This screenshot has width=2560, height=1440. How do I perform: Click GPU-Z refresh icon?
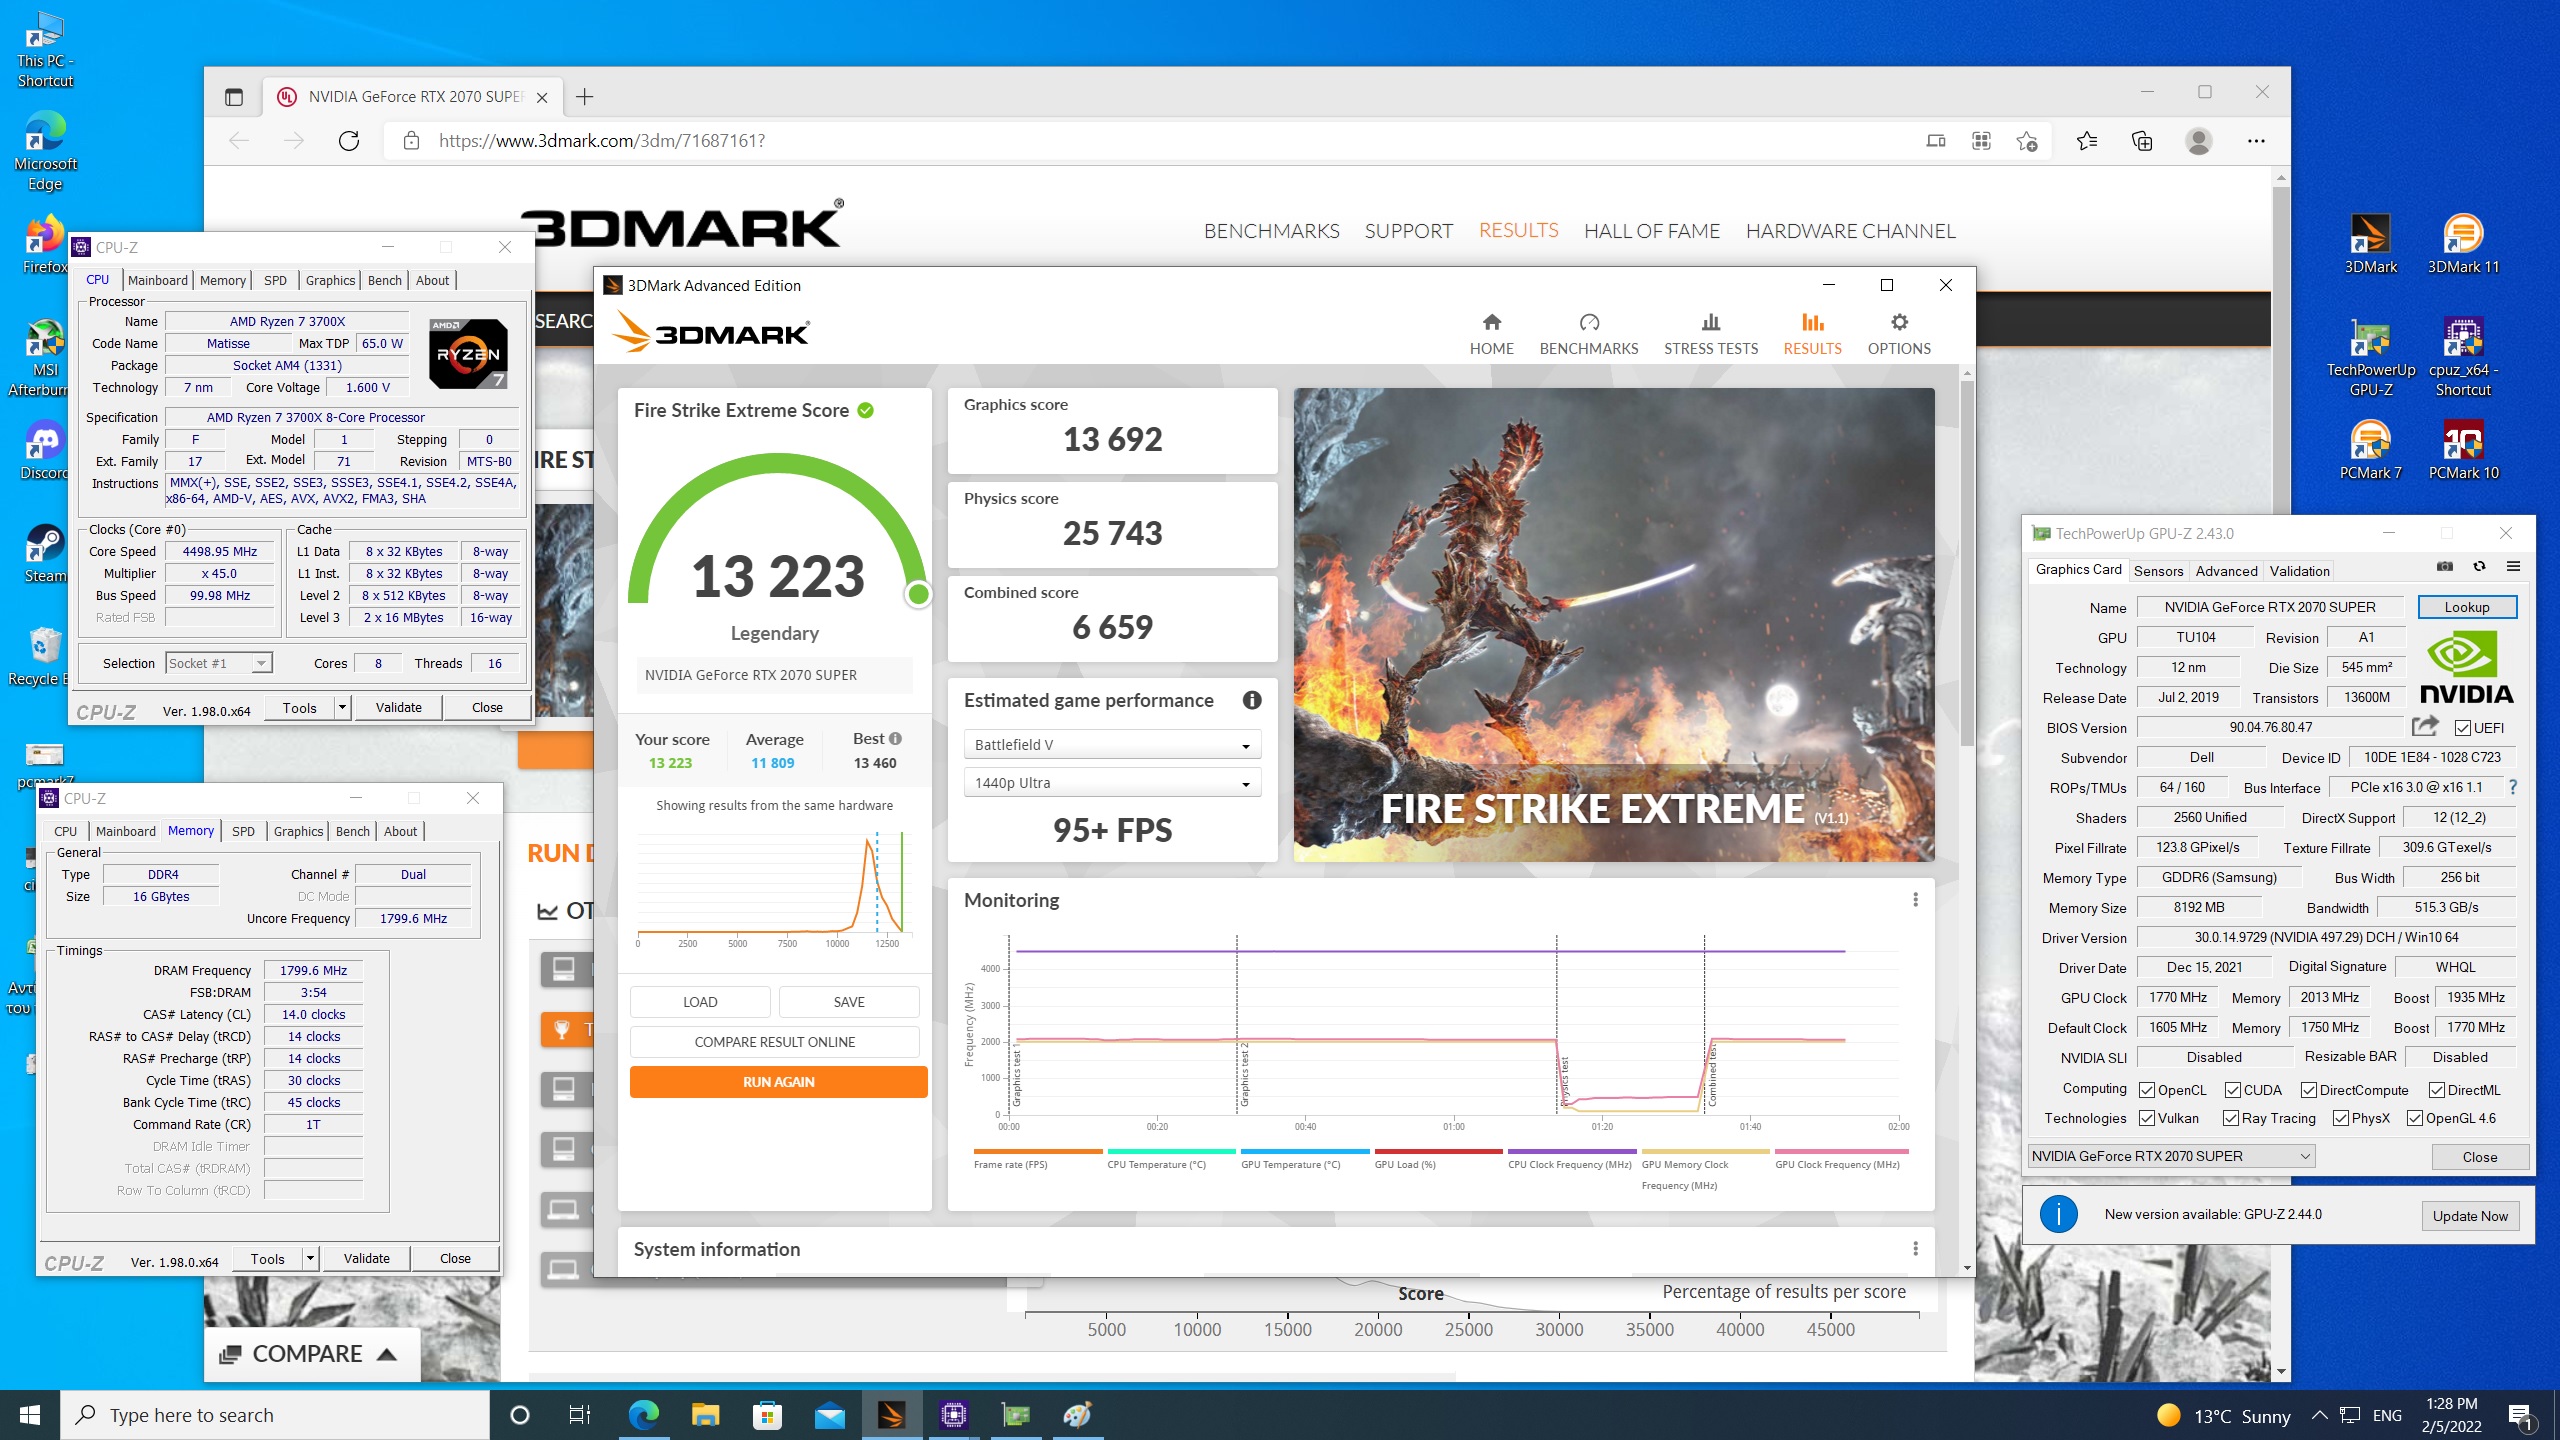[x=2479, y=567]
